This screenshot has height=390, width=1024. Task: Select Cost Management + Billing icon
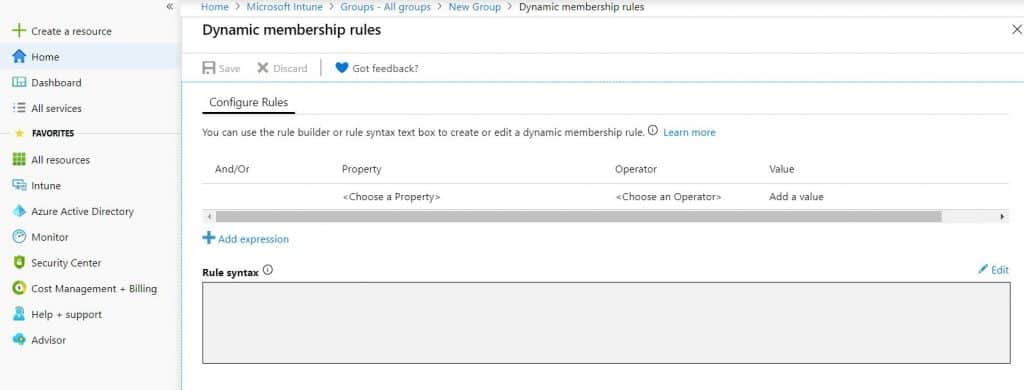19,289
